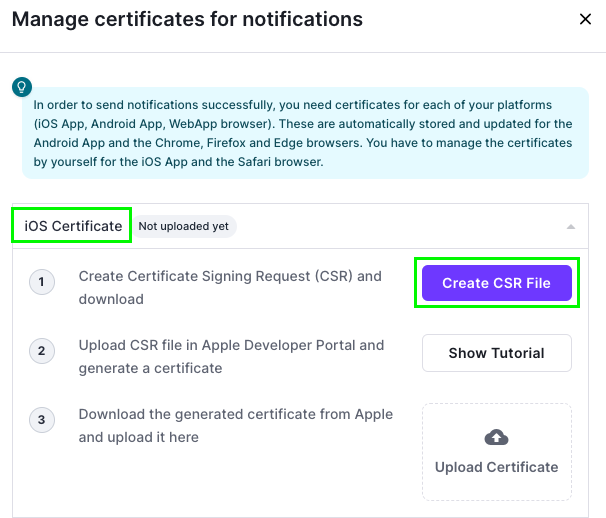Click the Manage certificates for notifications title
Screen dimensions: 606x518
pyautogui.click(x=187, y=19)
